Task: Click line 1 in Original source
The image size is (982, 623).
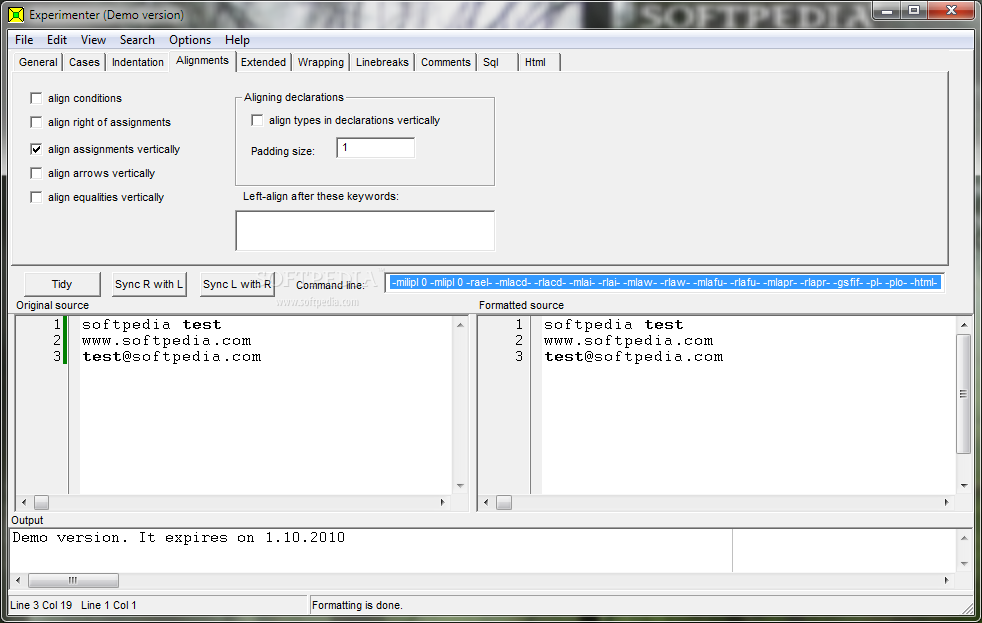Action: 152,325
